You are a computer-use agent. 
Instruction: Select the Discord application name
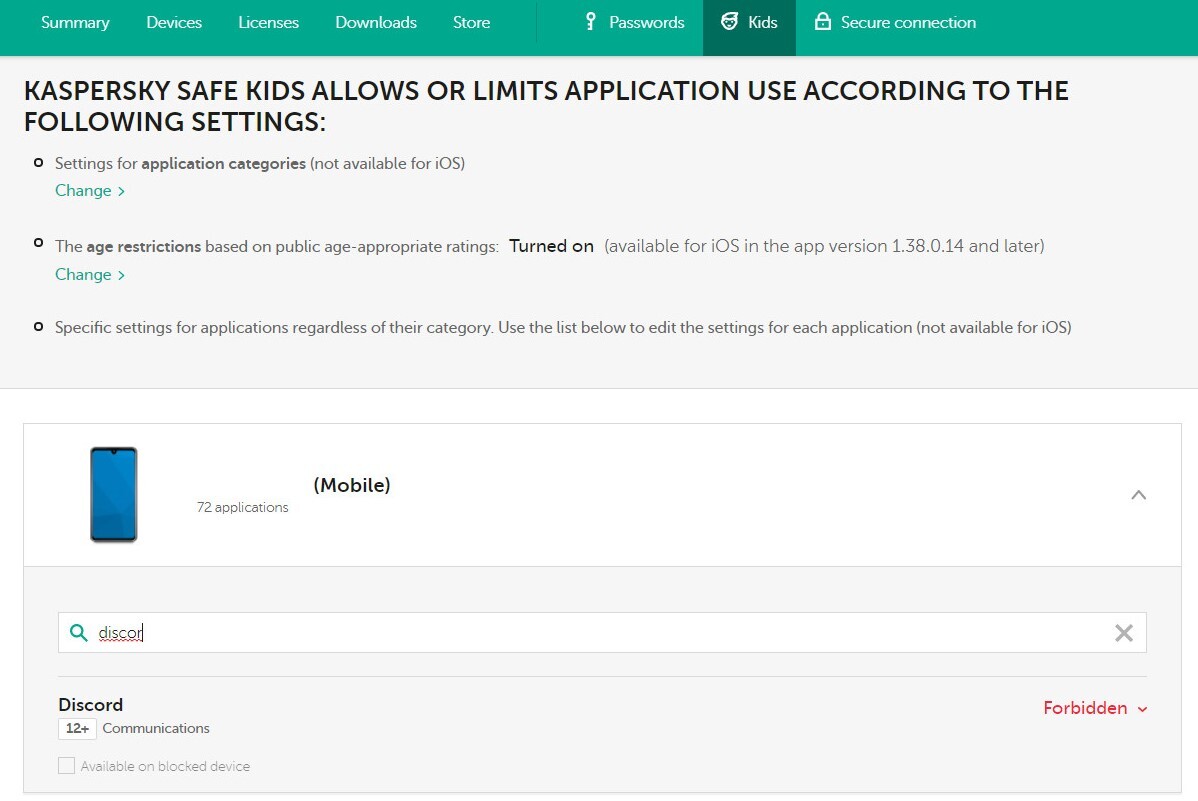click(91, 705)
